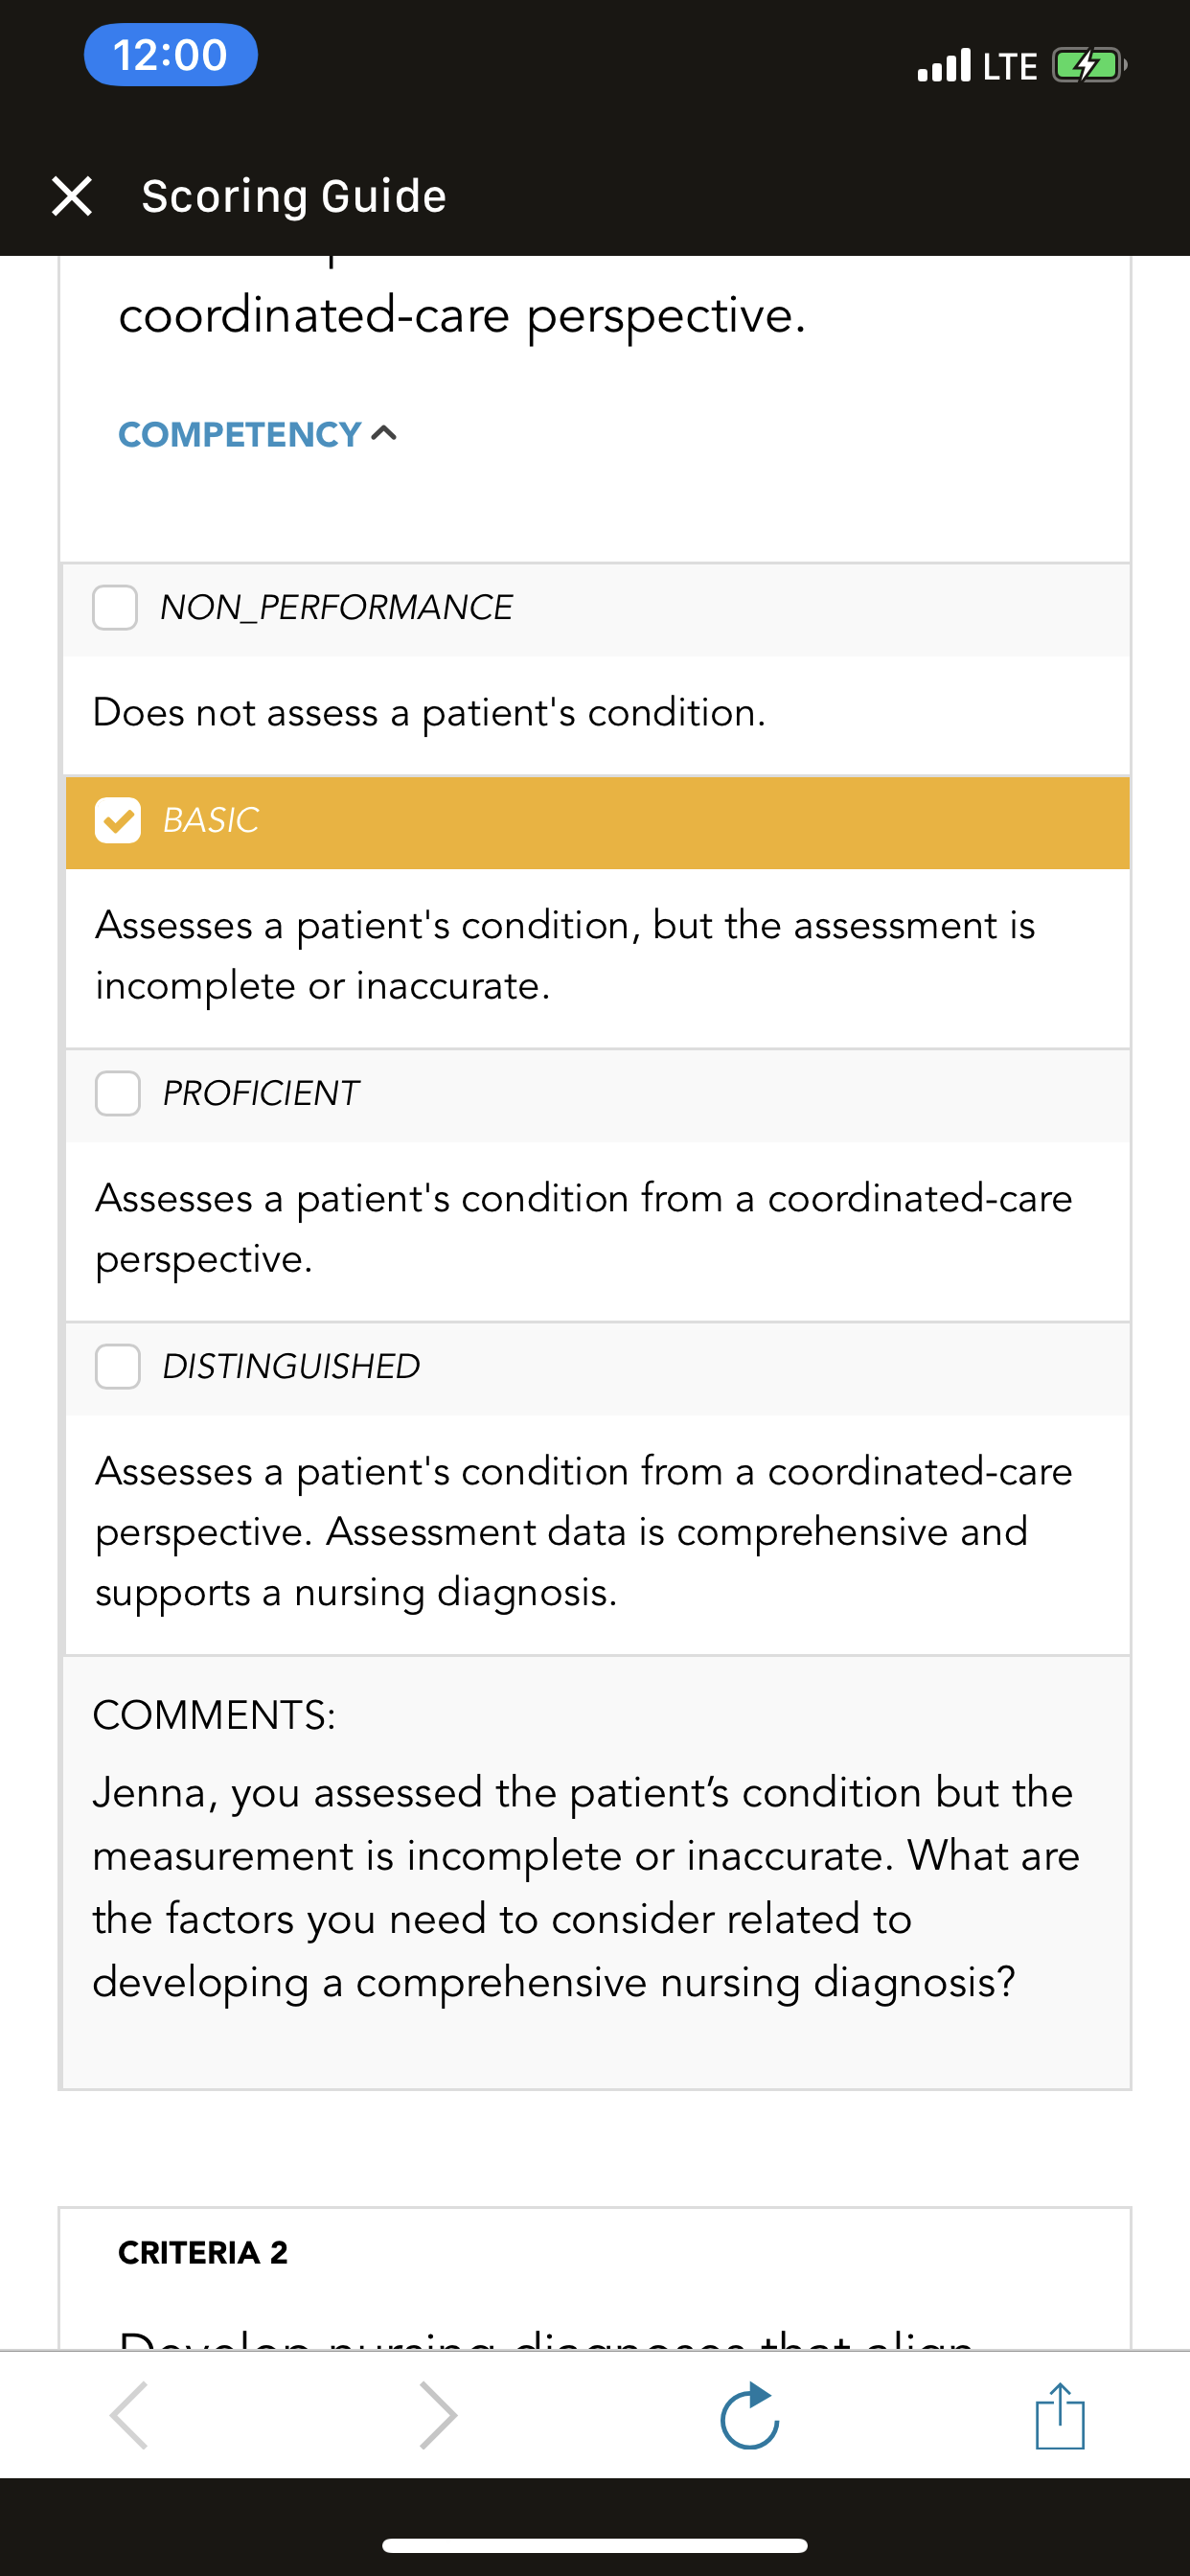The image size is (1190, 2576).
Task: Tap the white checkmark in the BASIC row
Action: point(118,821)
